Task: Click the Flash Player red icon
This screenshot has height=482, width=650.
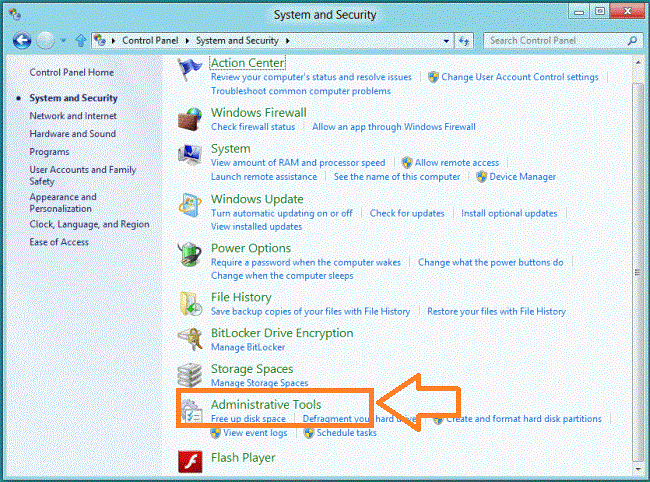Action: pyautogui.click(x=190, y=462)
